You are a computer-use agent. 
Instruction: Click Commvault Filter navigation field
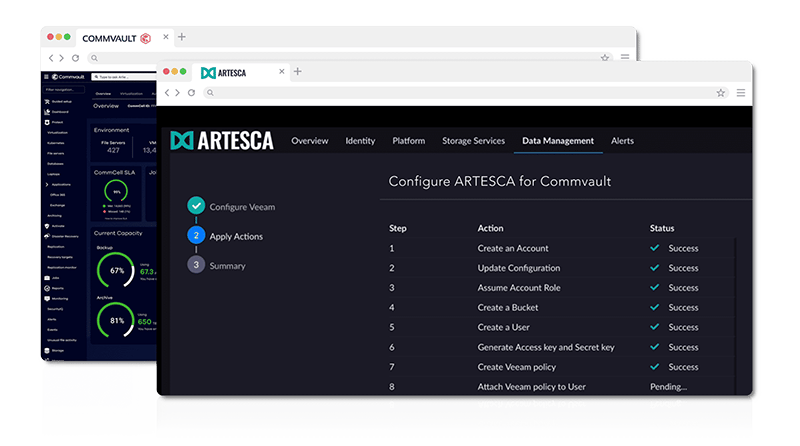tap(64, 90)
